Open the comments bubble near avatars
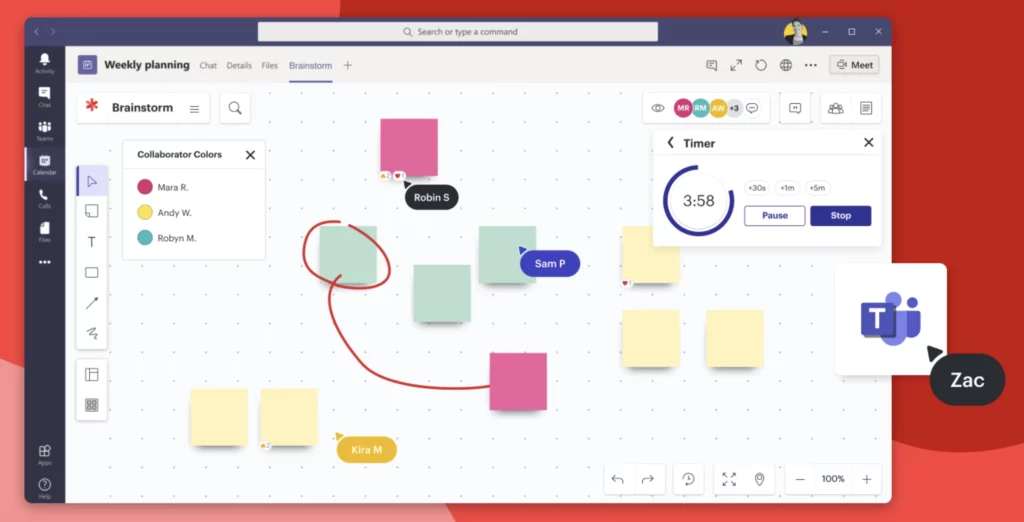This screenshot has height=522, width=1024. coord(752,108)
